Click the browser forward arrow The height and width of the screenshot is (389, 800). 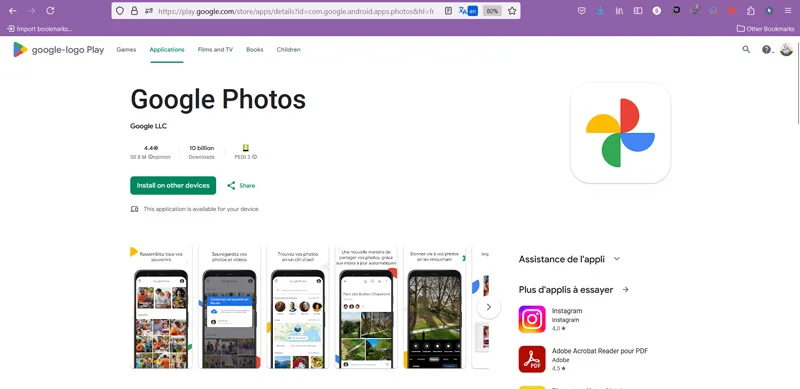32,11
